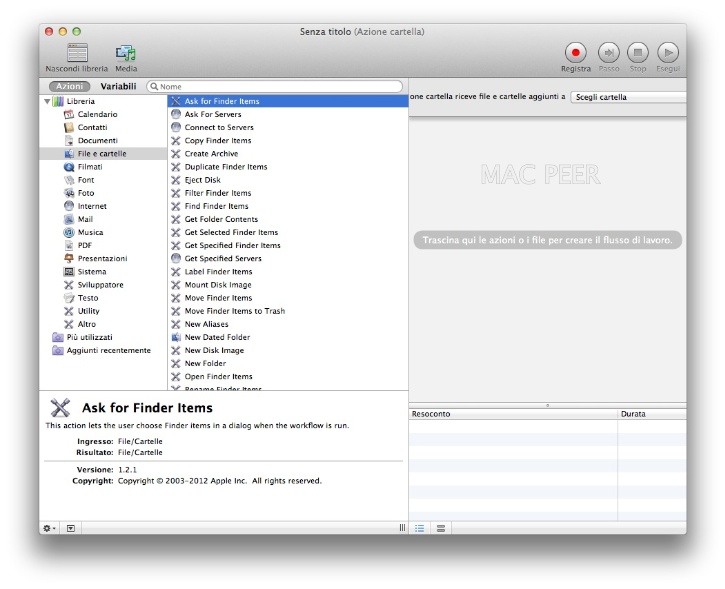The width and height of the screenshot is (725, 589).
Task: Click the Passo step button
Action: 609,53
